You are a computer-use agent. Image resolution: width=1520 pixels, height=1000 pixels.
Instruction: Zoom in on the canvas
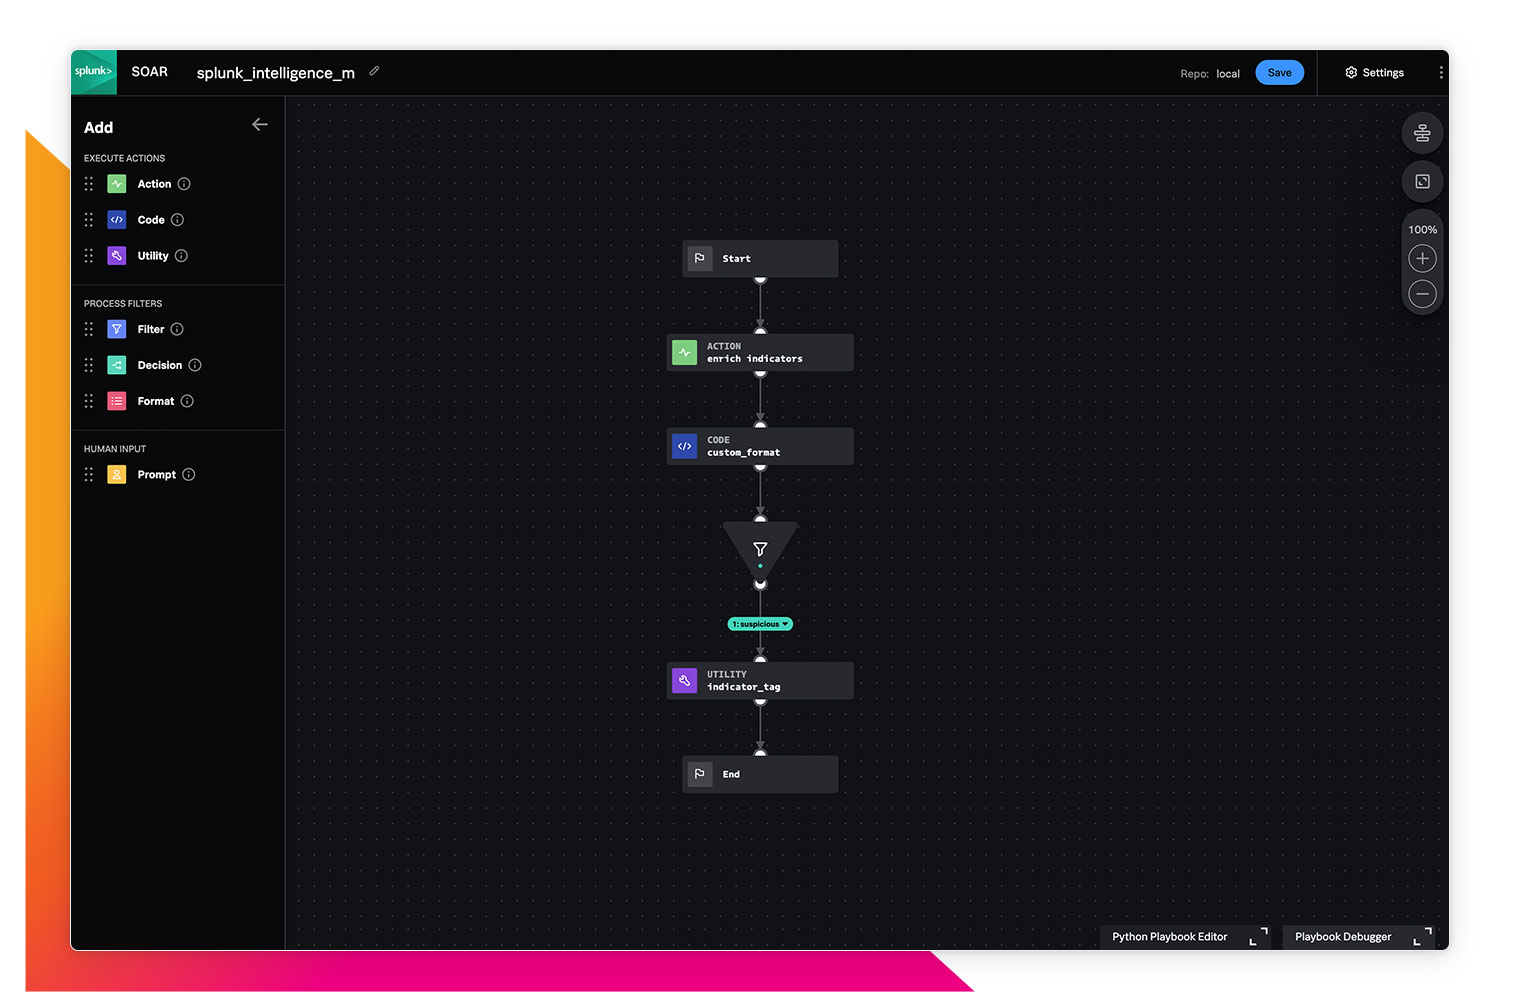(1422, 259)
